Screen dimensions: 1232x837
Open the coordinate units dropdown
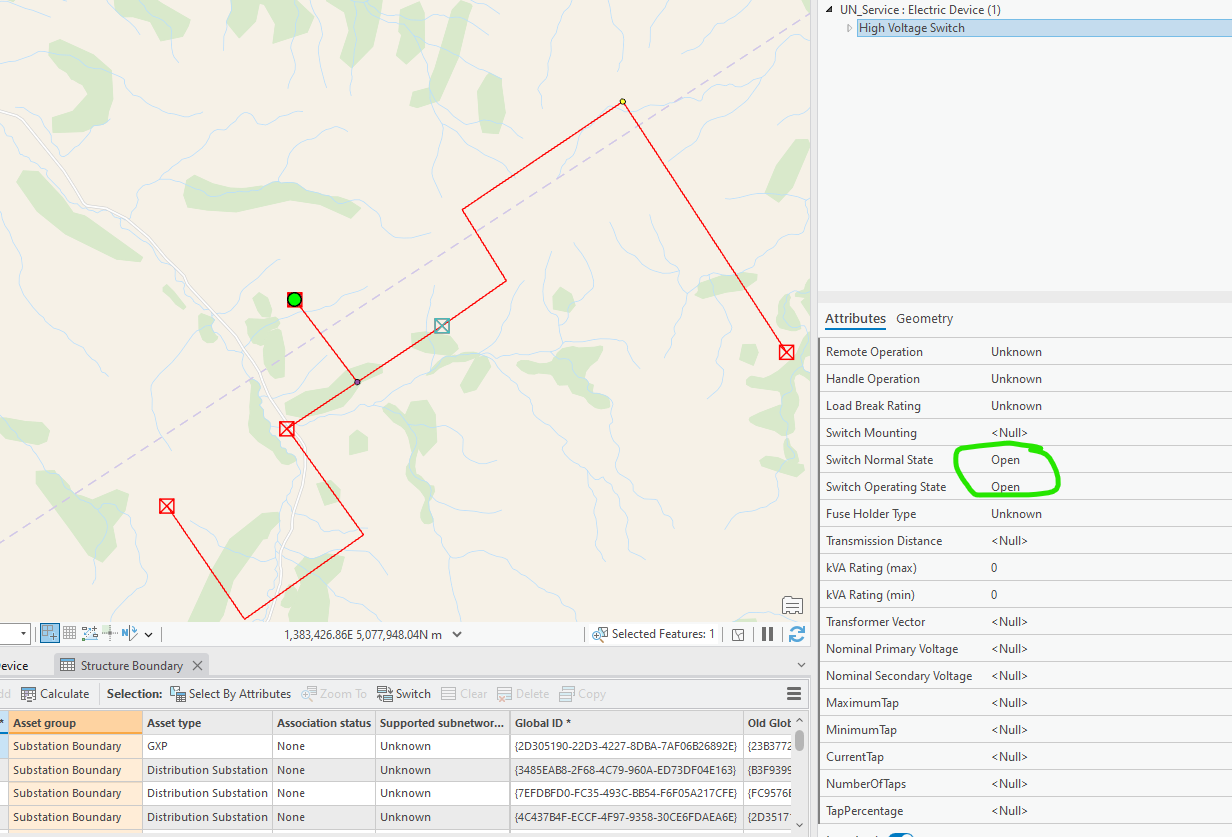[458, 634]
